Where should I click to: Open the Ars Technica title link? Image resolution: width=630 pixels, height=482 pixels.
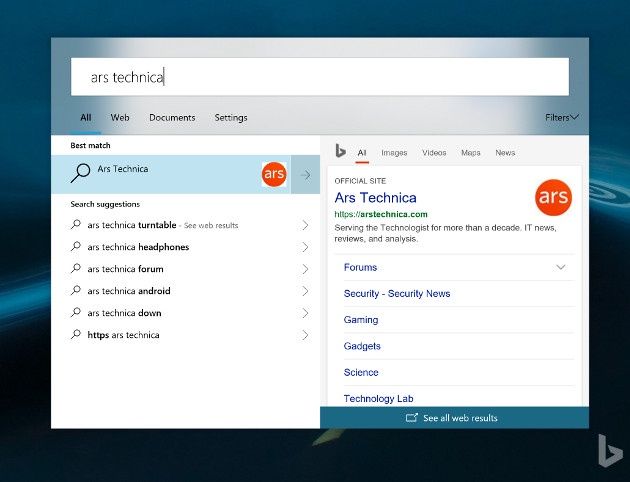coord(375,198)
